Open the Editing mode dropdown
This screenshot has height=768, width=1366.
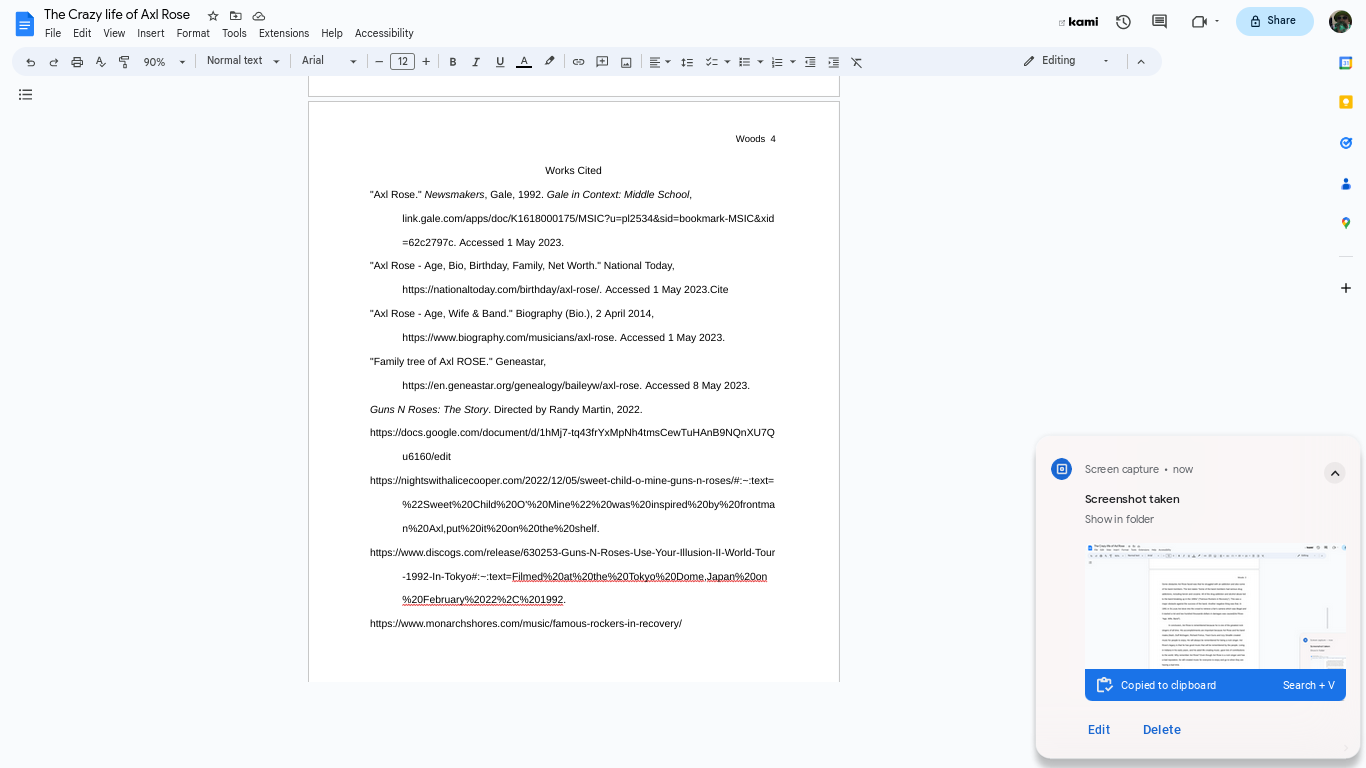click(x=1066, y=61)
